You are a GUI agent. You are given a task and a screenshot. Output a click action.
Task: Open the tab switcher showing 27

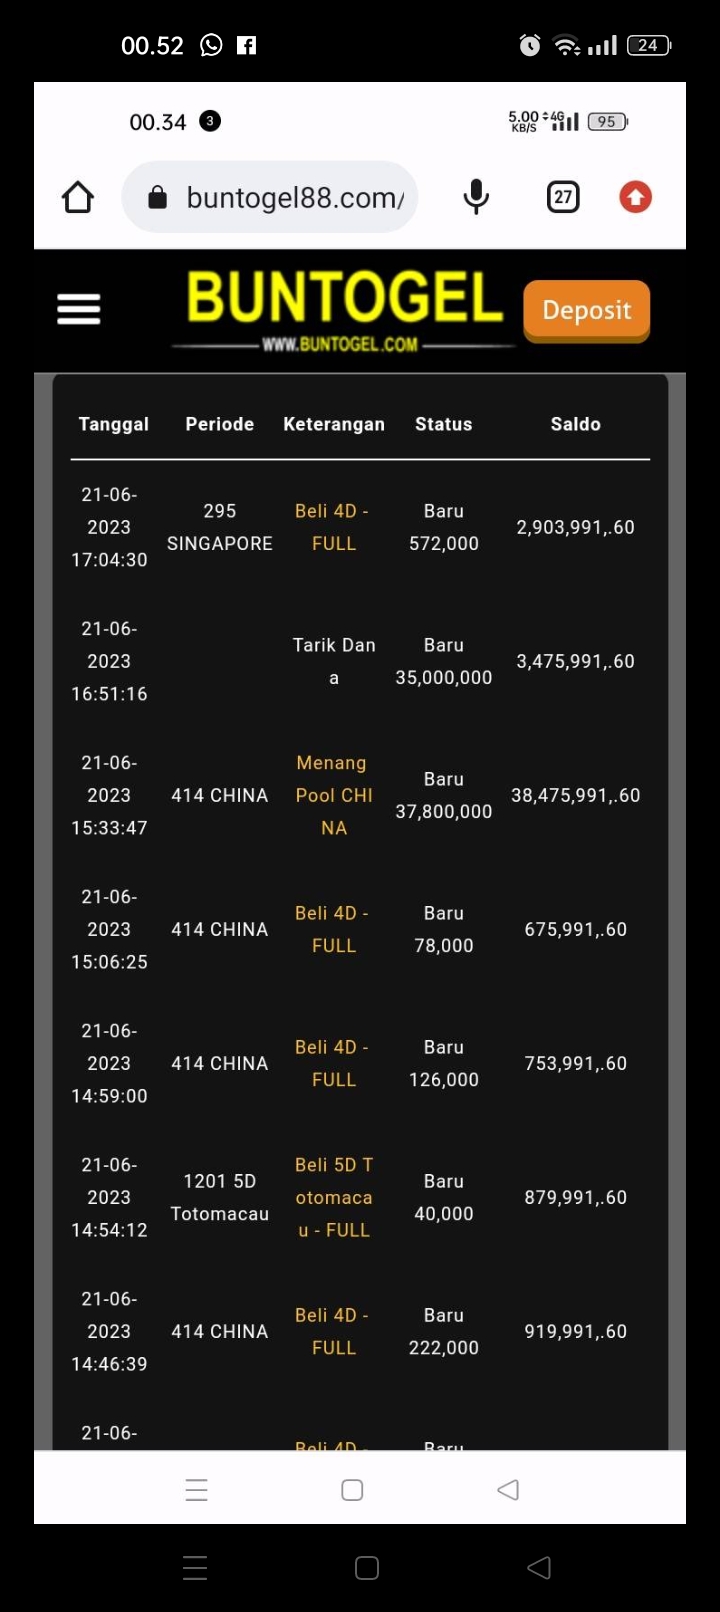coord(563,197)
